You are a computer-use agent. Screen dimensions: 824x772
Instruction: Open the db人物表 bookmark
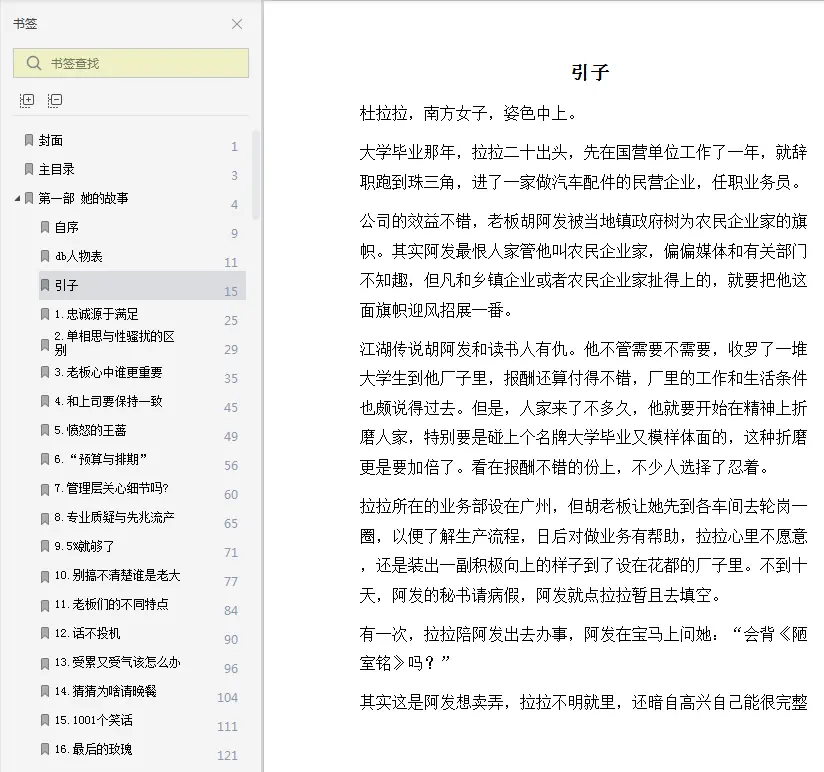click(78, 256)
